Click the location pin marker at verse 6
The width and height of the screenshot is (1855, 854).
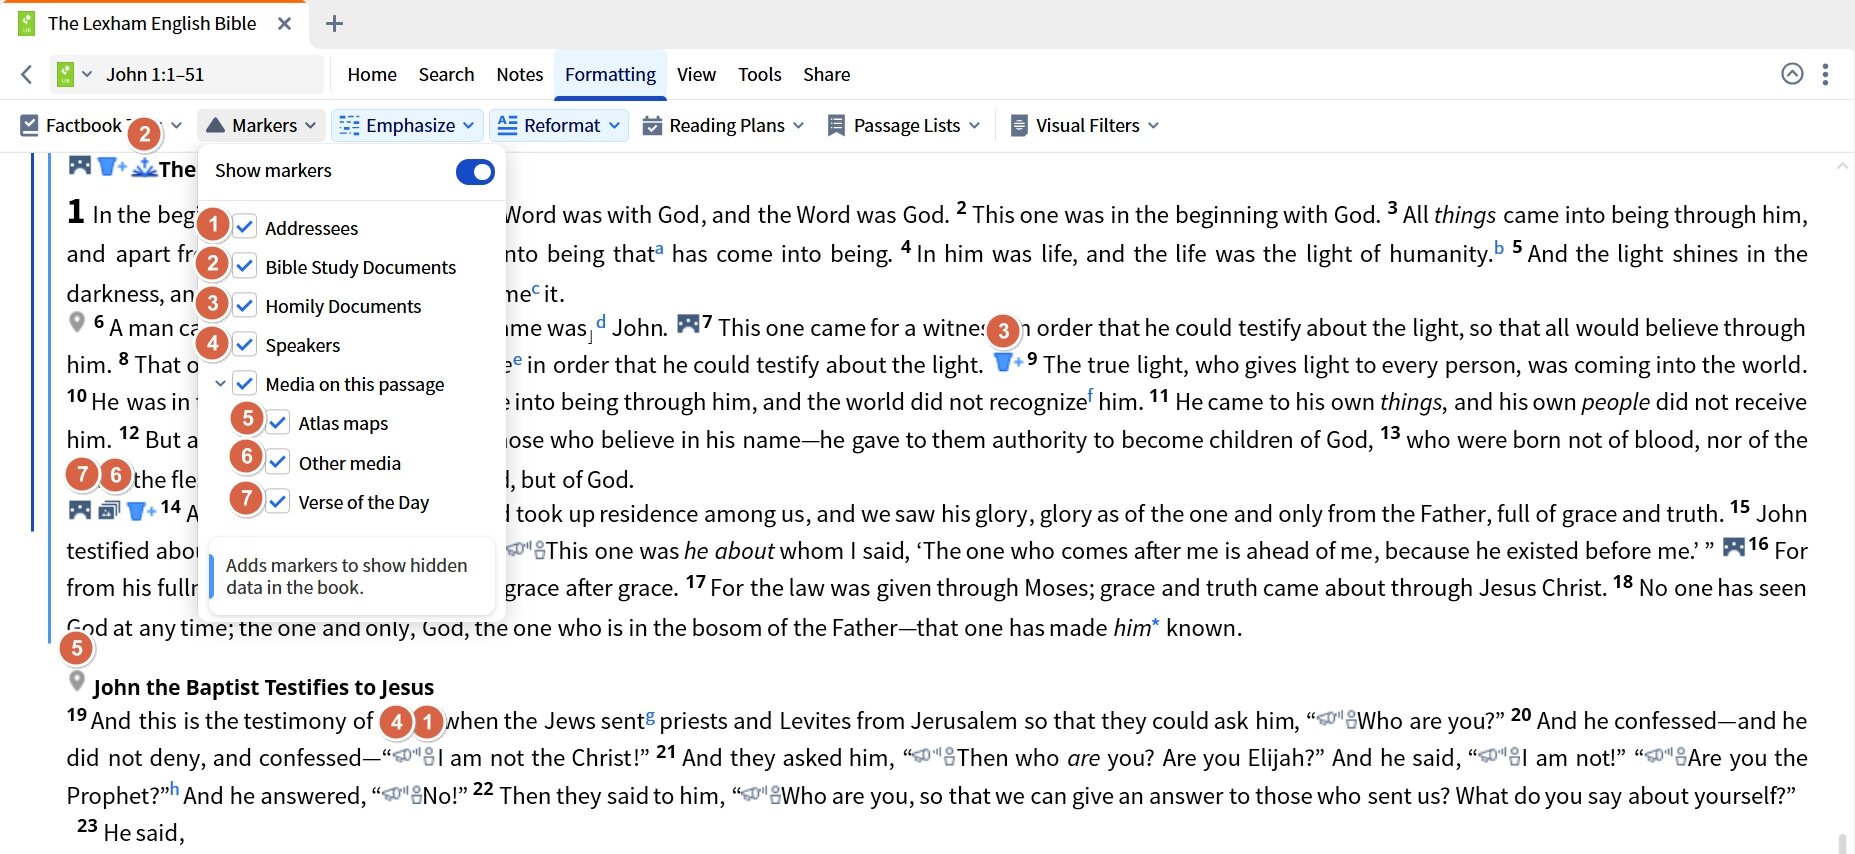(x=77, y=322)
